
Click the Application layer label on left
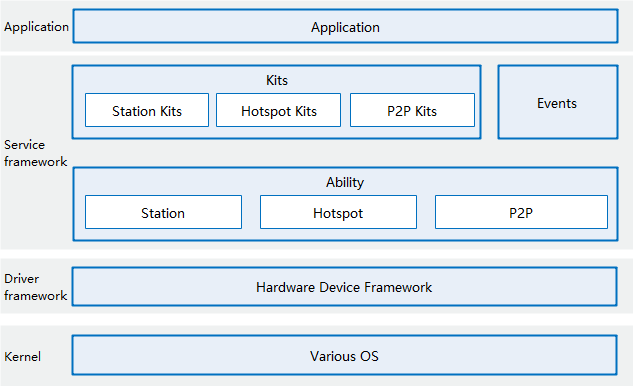(x=36, y=27)
